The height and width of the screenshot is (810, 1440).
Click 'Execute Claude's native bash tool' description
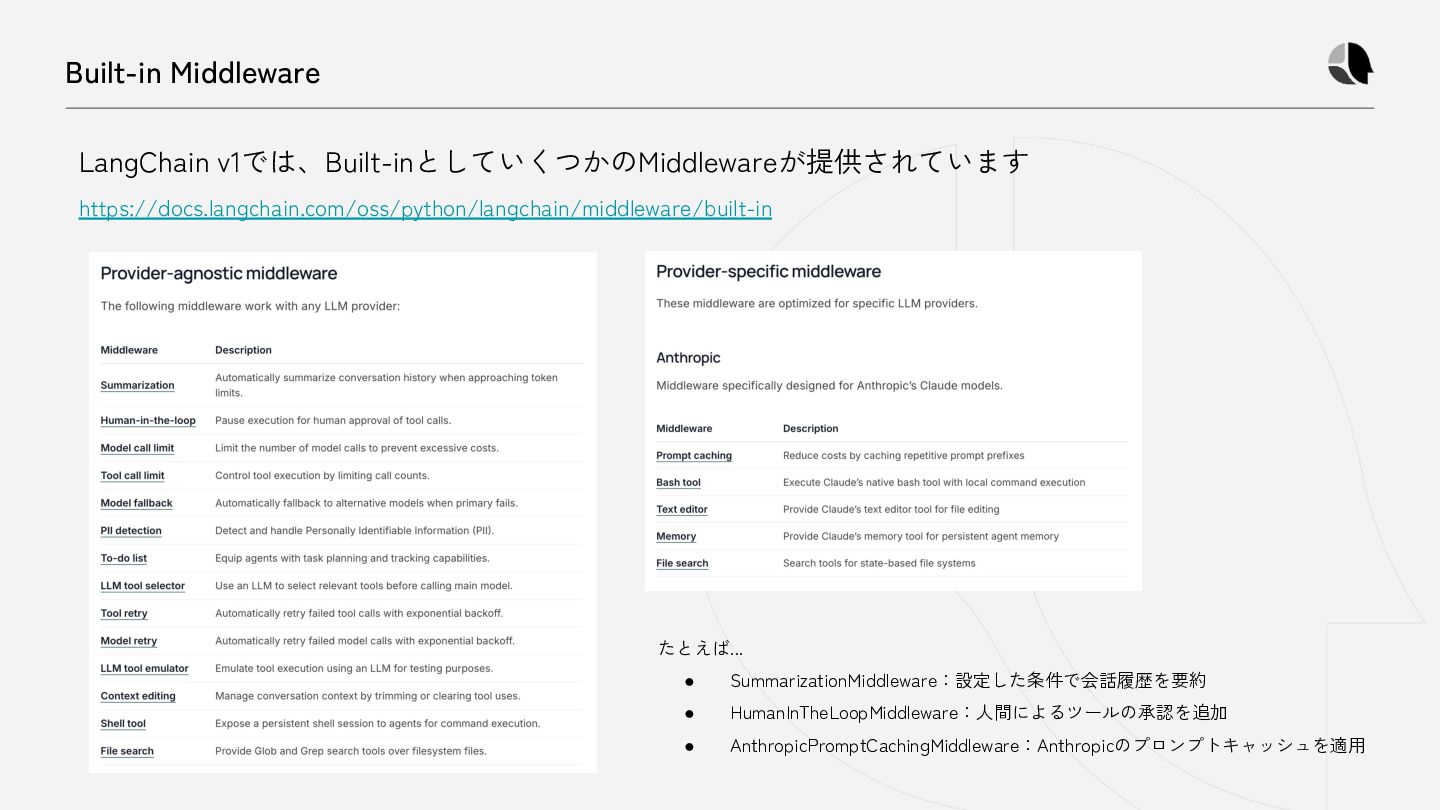pos(934,482)
